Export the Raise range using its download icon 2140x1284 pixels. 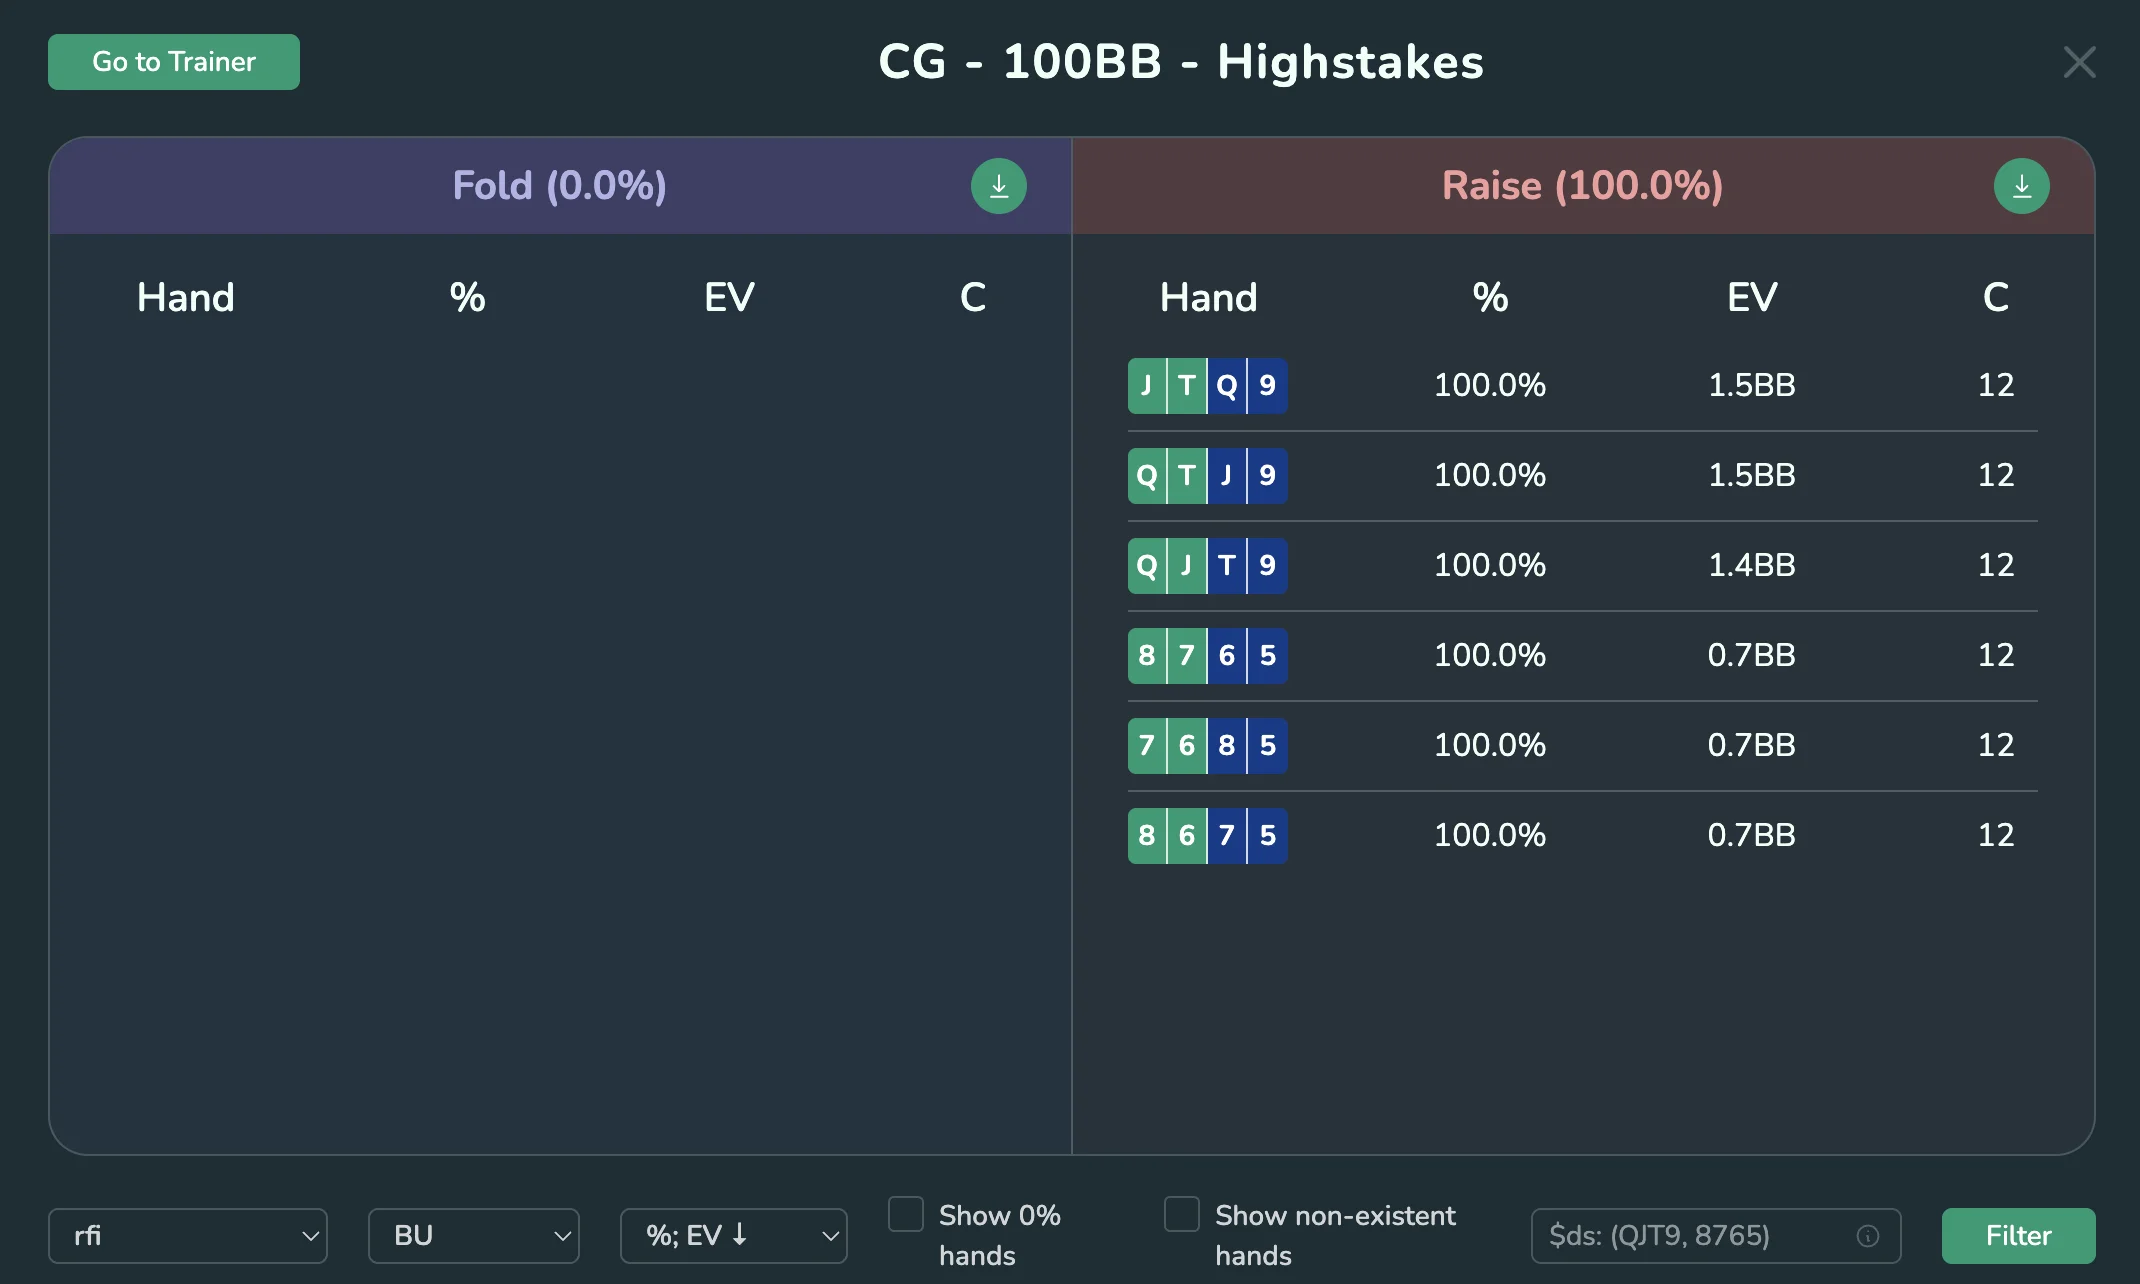[2021, 185]
